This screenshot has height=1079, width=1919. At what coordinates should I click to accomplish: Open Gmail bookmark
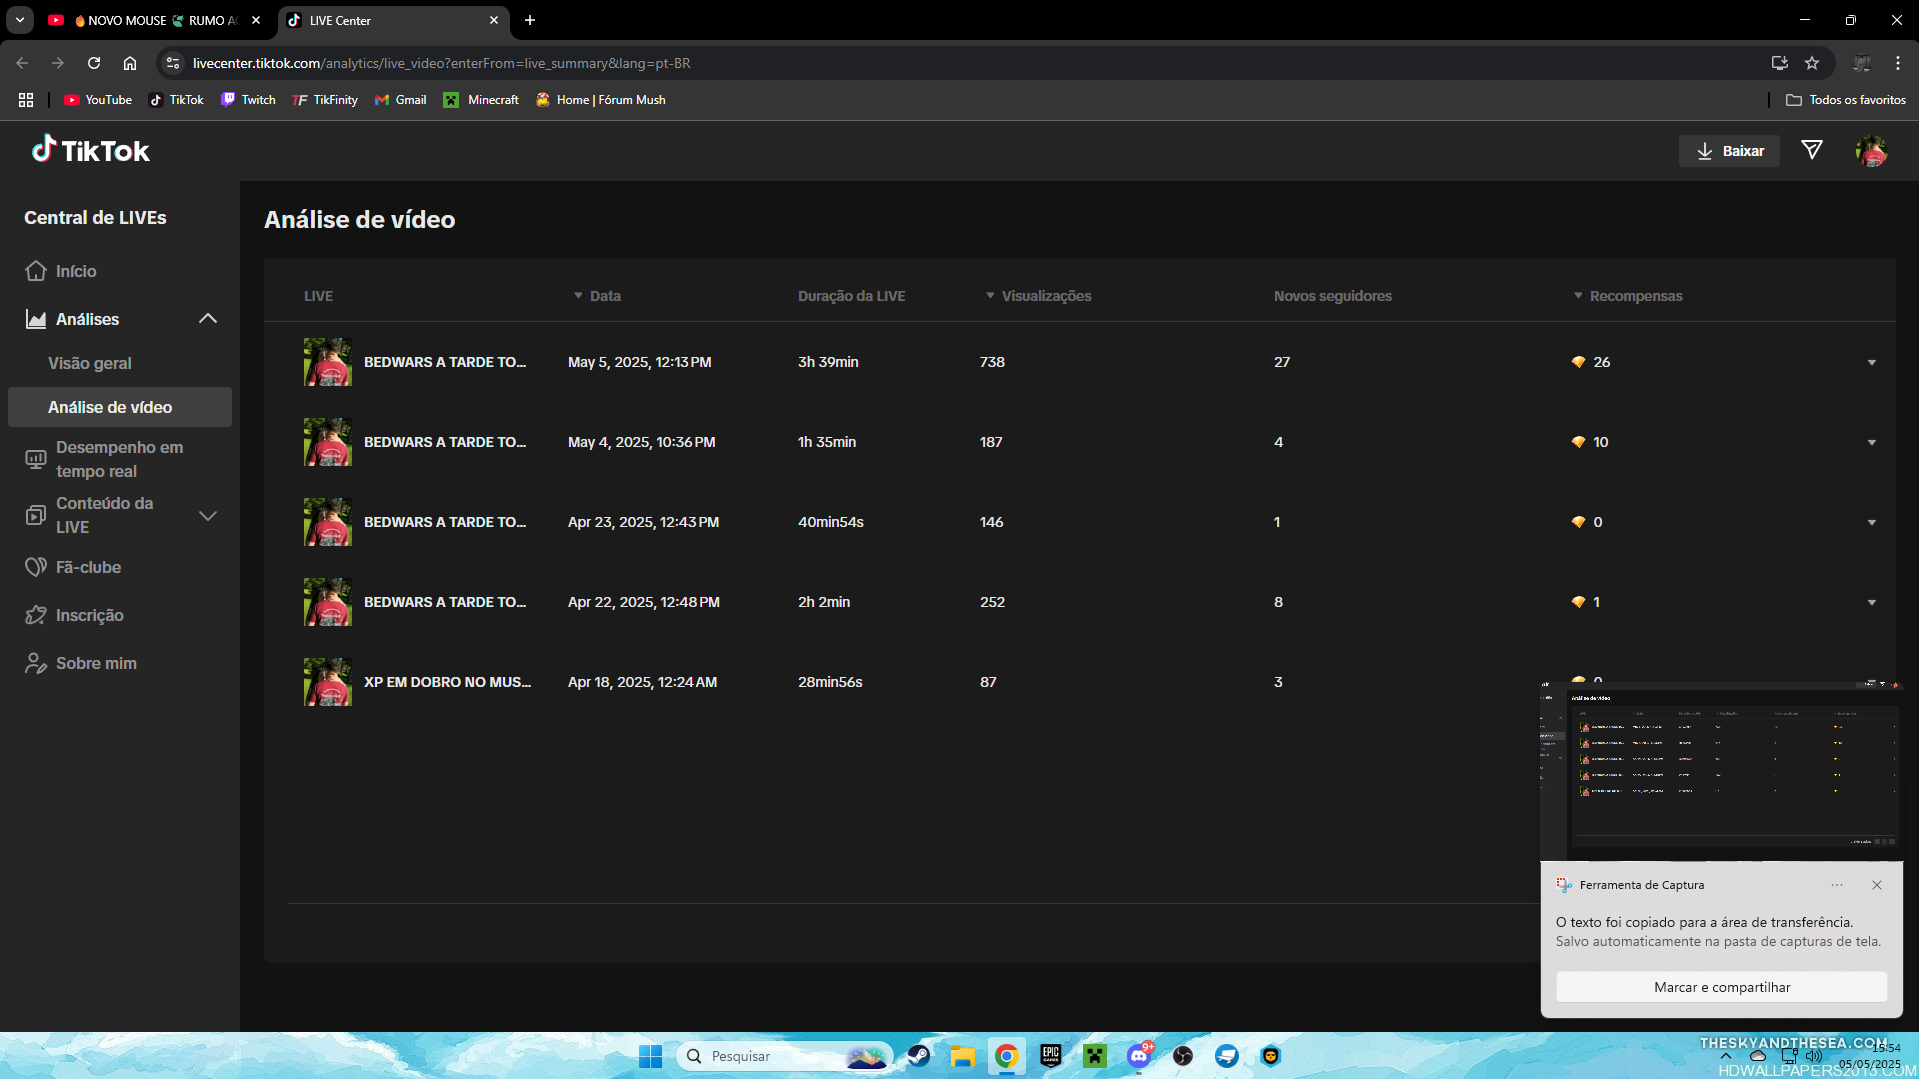tap(400, 100)
